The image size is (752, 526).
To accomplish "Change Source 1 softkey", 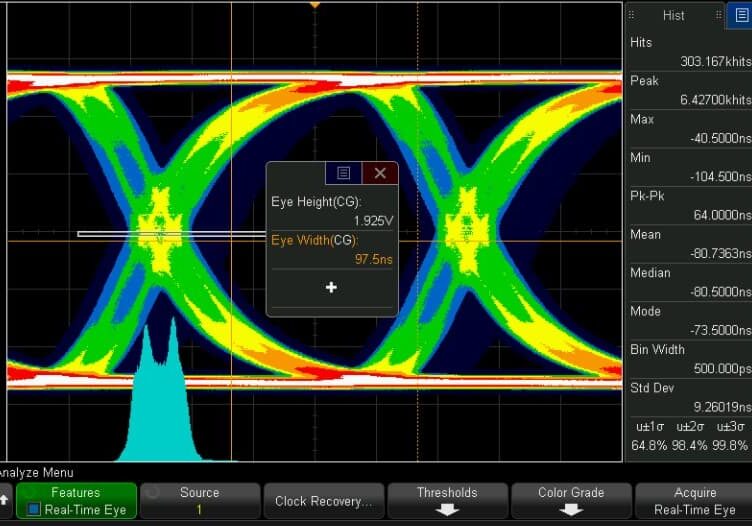I will click(200, 501).
